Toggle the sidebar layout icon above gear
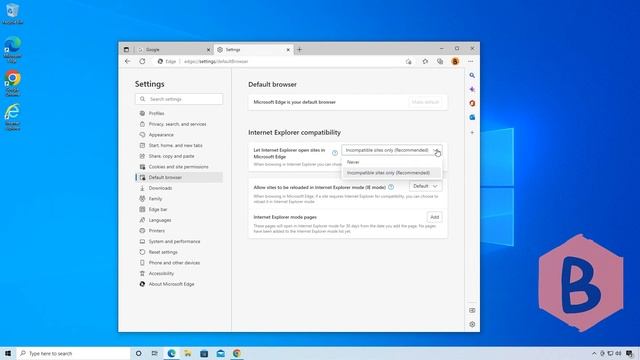Screen dimensions: 640x360 tap(472, 310)
